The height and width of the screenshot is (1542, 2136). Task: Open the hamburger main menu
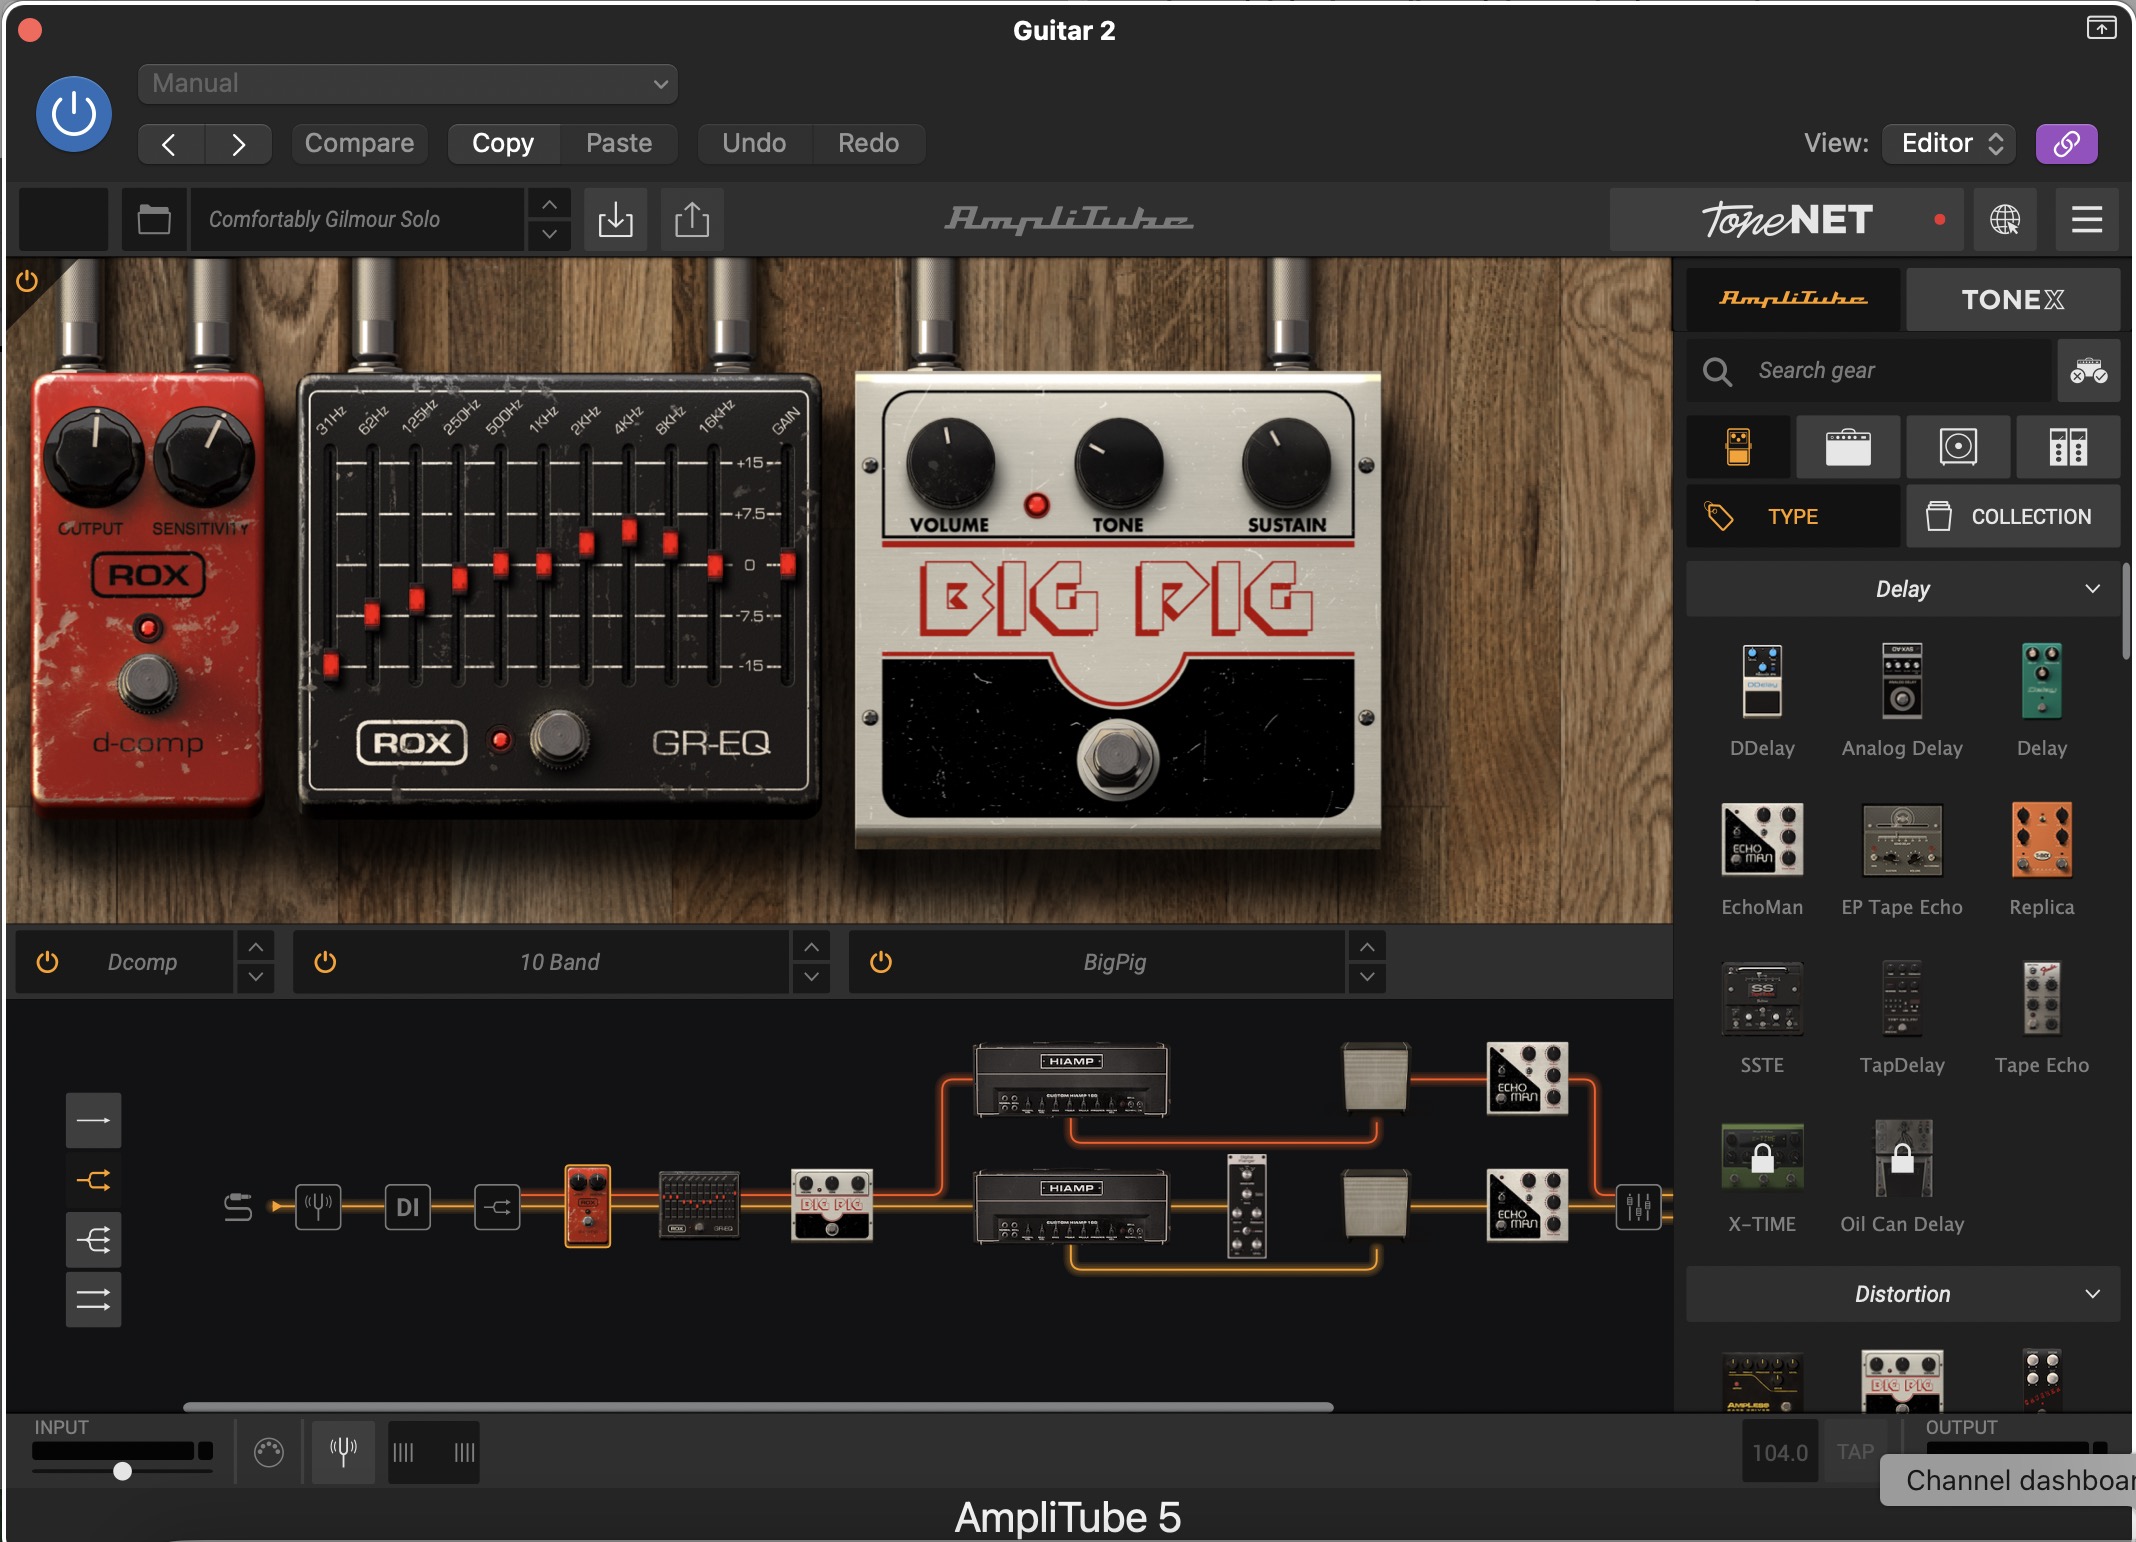tap(2087, 219)
